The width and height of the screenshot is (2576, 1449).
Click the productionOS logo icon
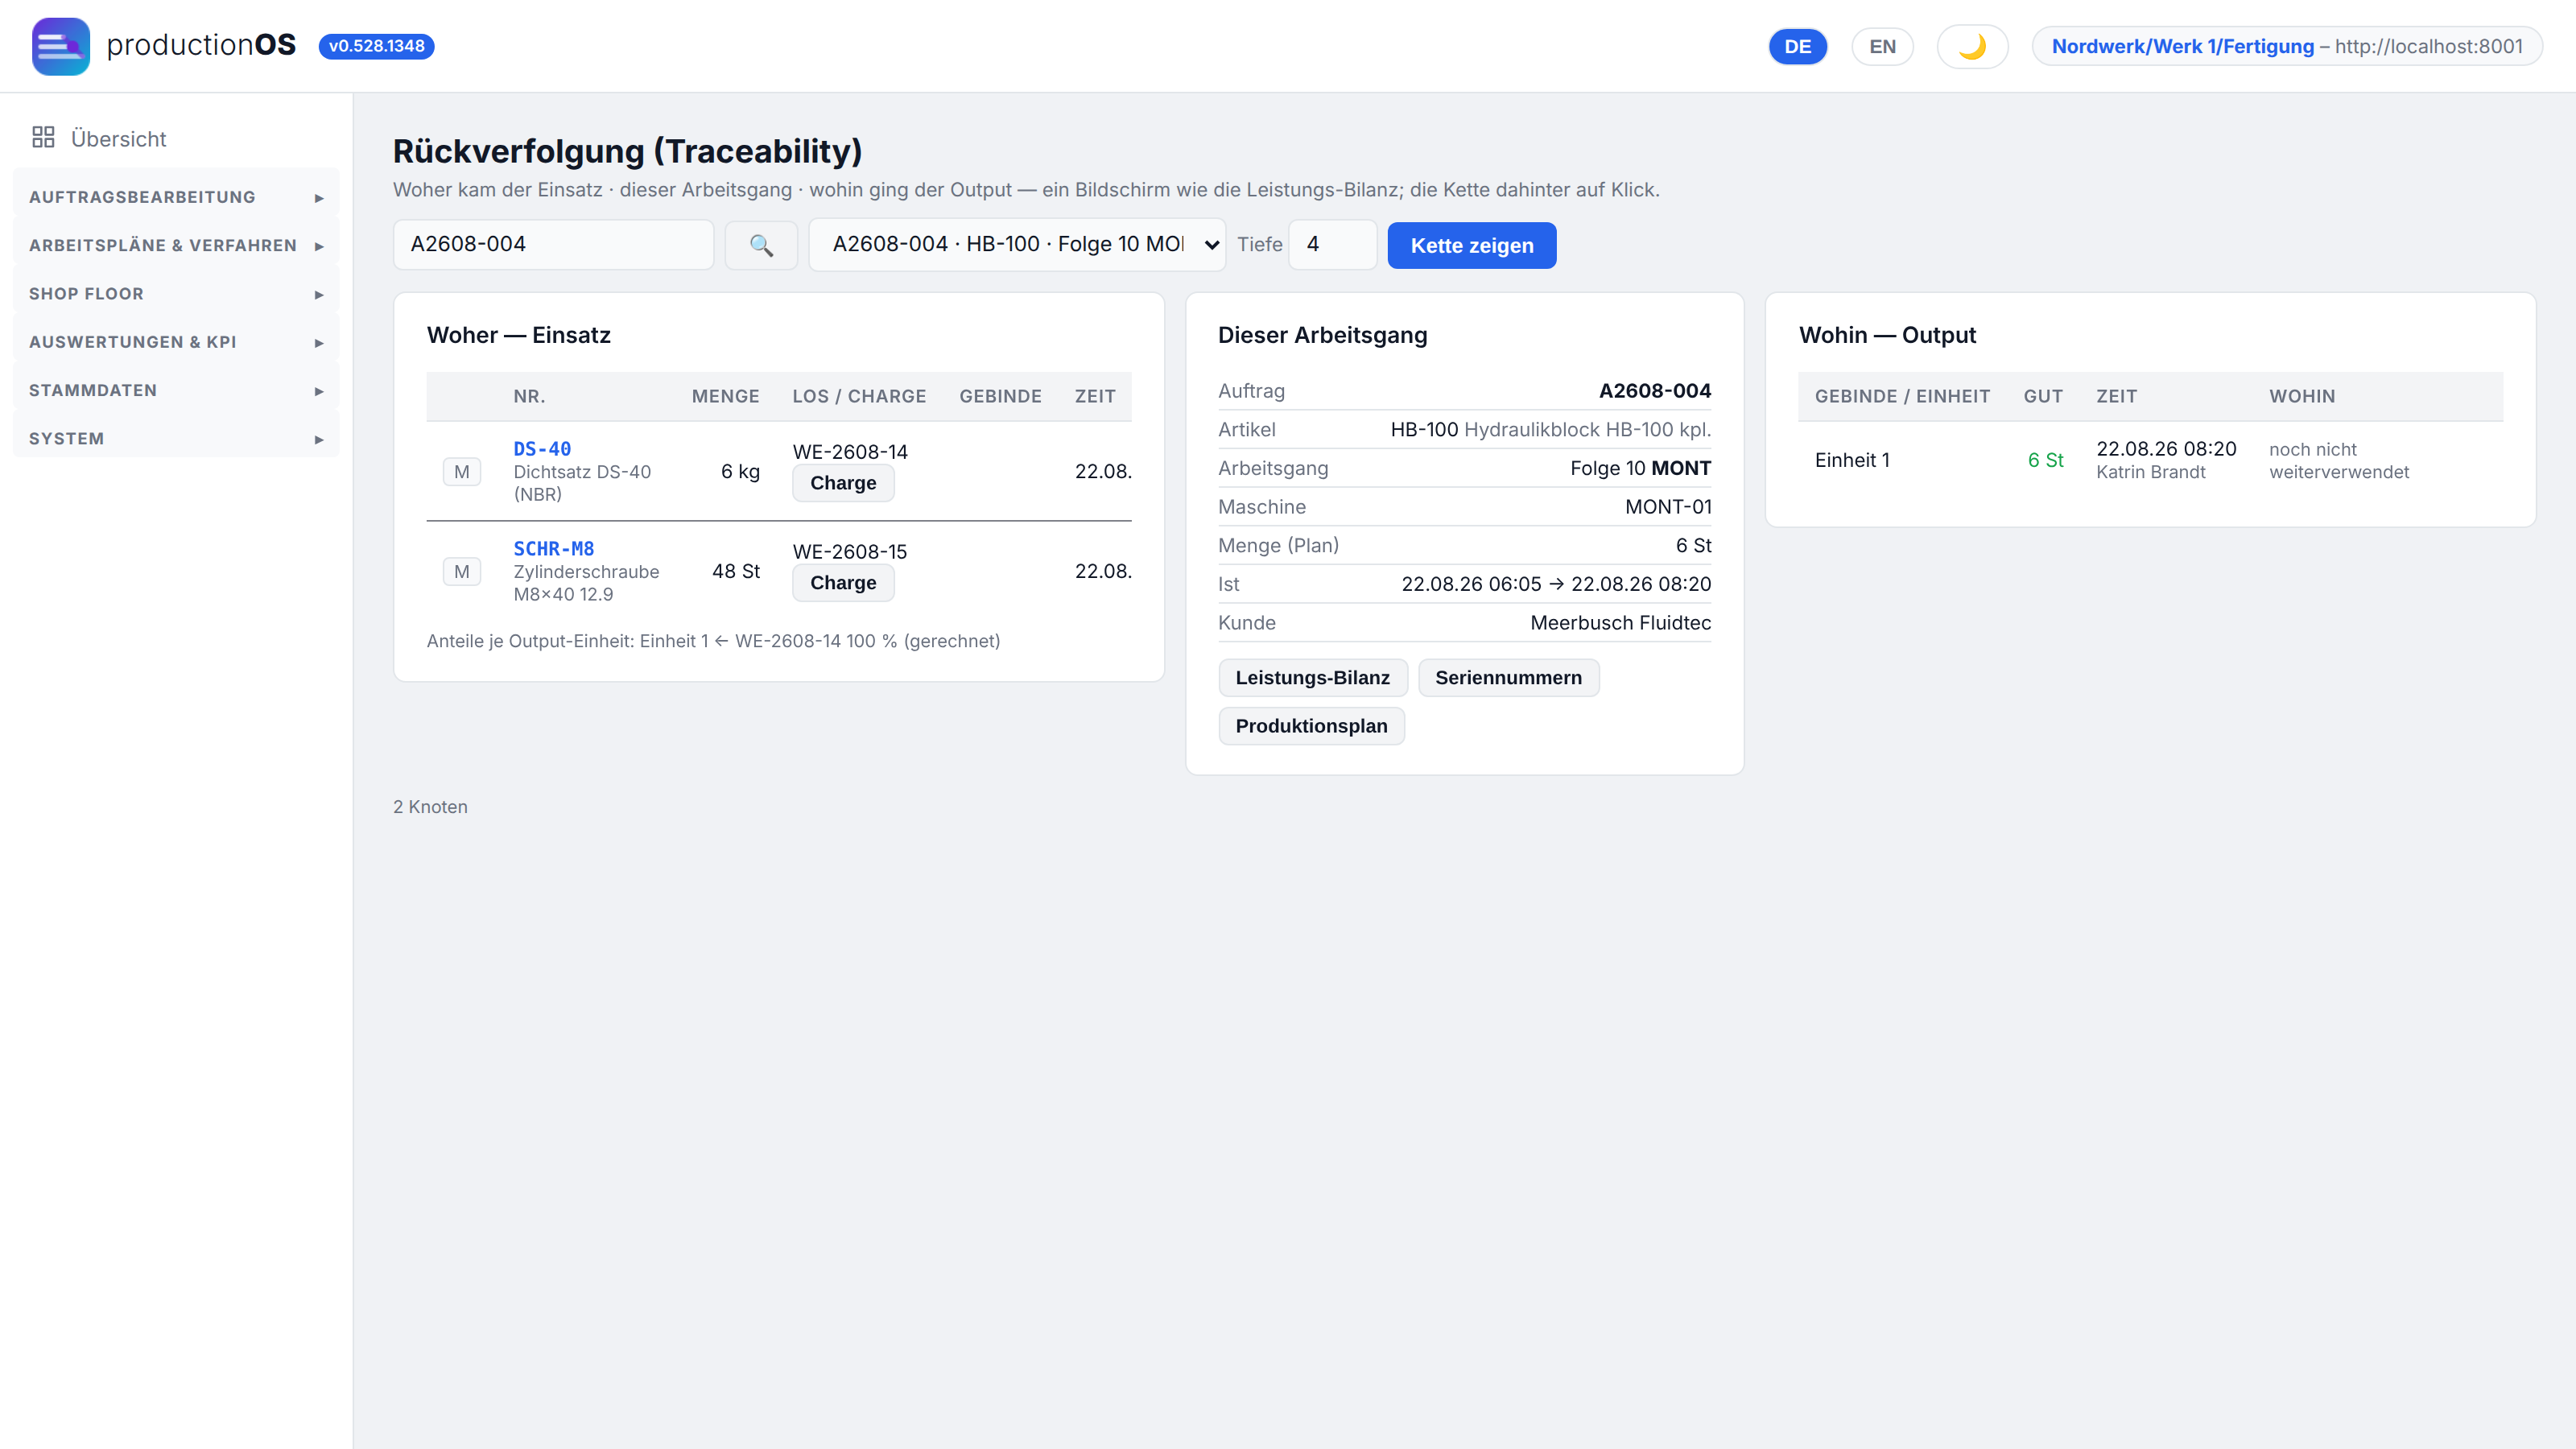[60, 46]
